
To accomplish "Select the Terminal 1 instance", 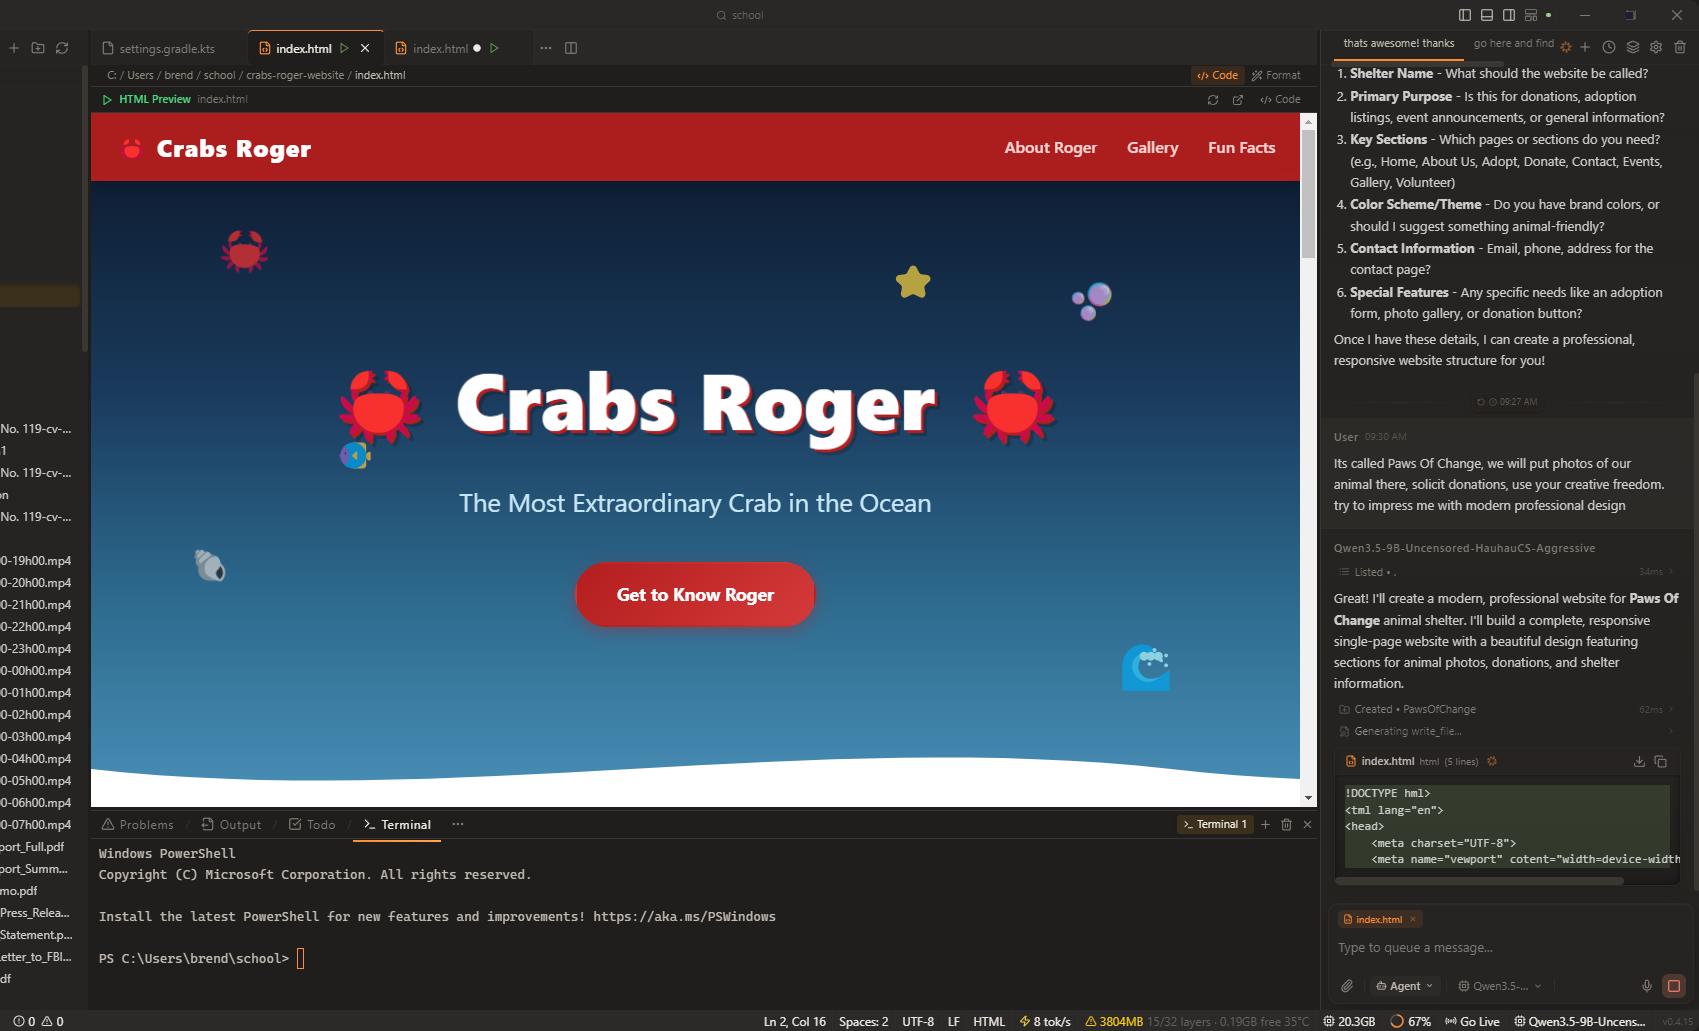I will (1215, 824).
